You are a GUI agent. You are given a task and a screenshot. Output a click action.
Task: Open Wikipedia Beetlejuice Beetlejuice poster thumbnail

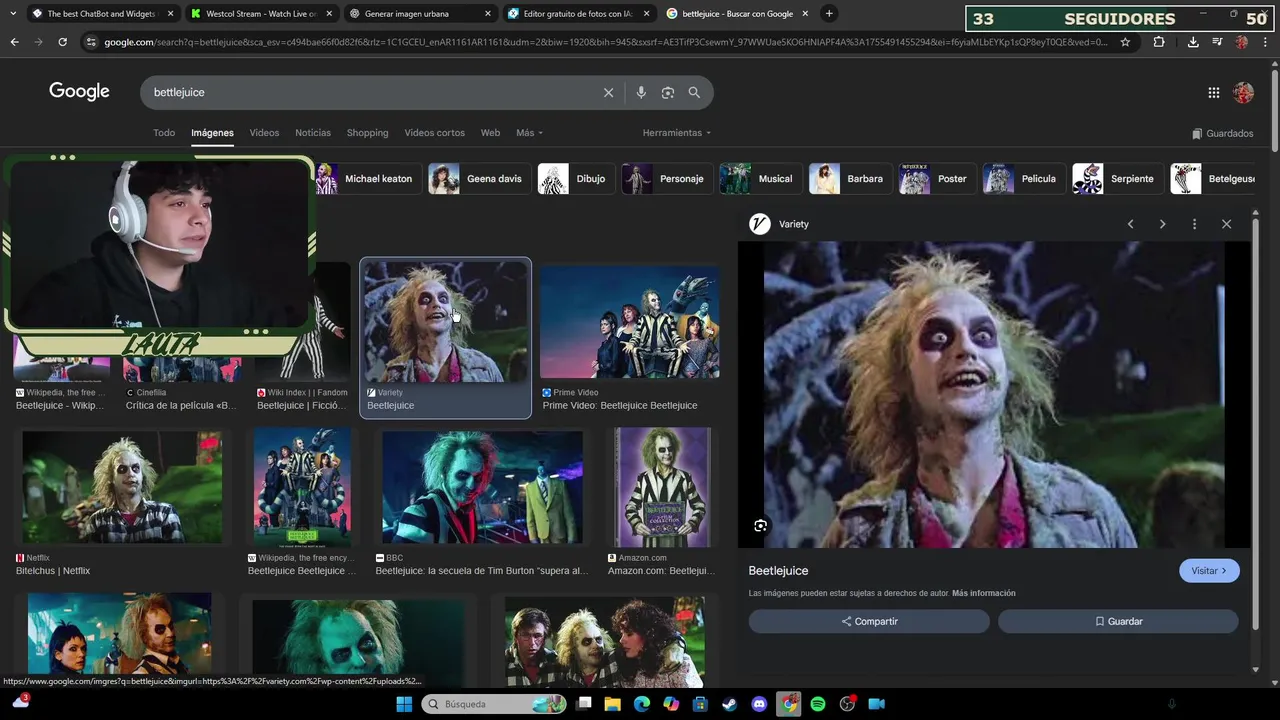pyautogui.click(x=302, y=488)
